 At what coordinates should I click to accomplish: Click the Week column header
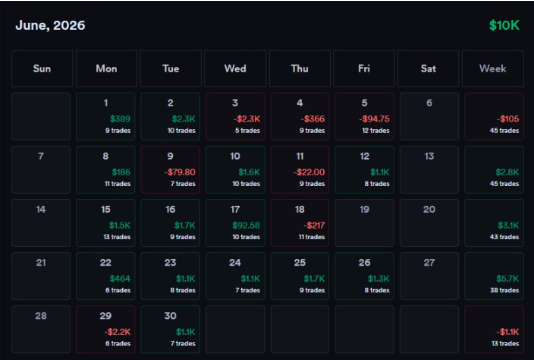tap(493, 68)
